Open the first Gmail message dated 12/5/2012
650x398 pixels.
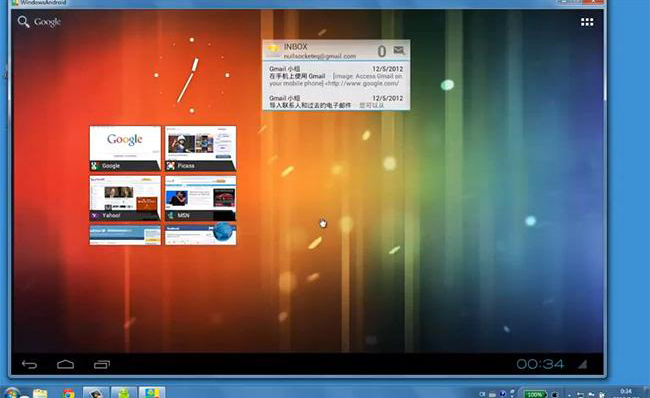pyautogui.click(x=336, y=76)
